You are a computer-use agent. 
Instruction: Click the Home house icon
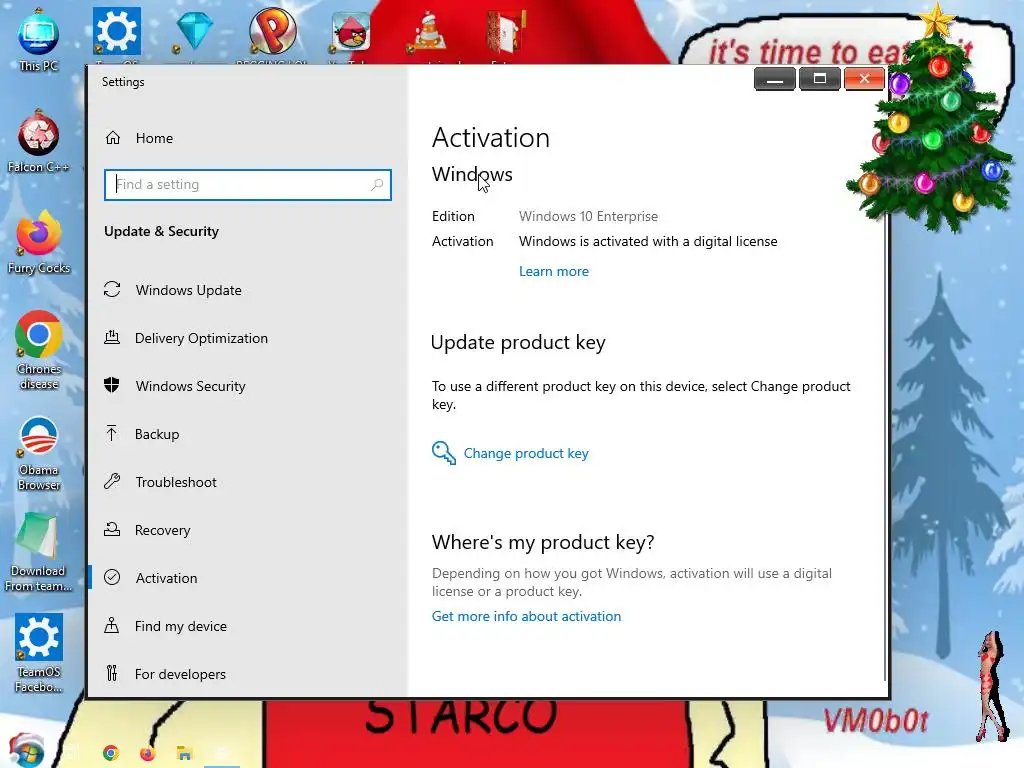(x=113, y=138)
